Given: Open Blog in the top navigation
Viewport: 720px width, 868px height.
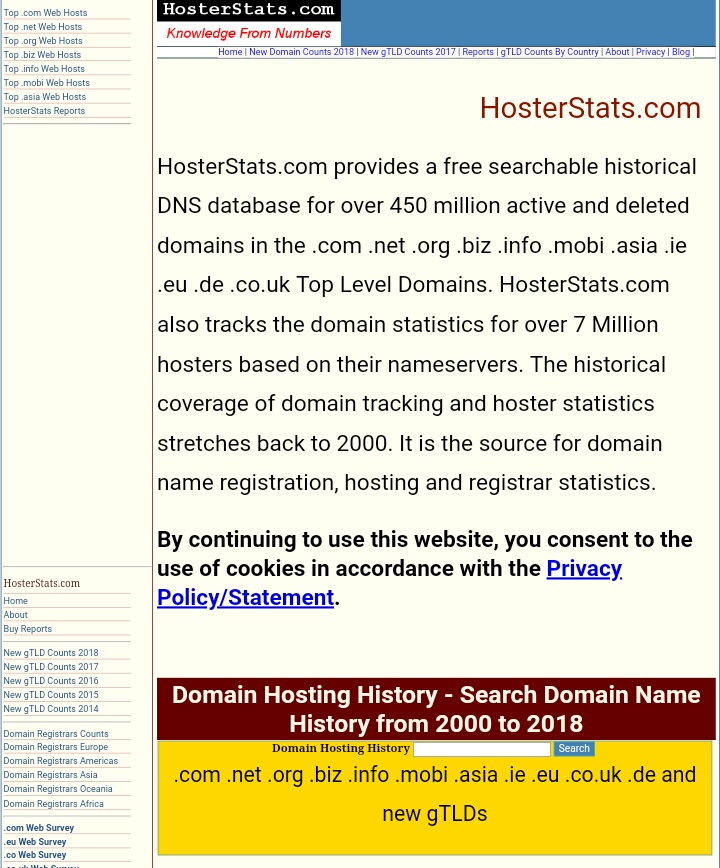Looking at the screenshot, I should pyautogui.click(x=681, y=51).
